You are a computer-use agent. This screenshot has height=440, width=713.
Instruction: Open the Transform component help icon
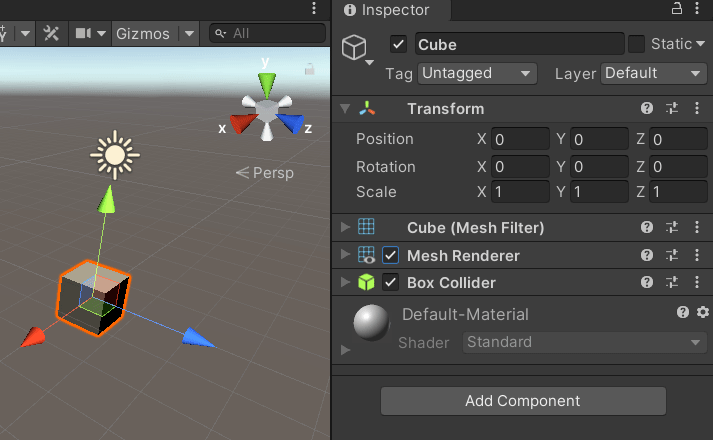click(647, 109)
